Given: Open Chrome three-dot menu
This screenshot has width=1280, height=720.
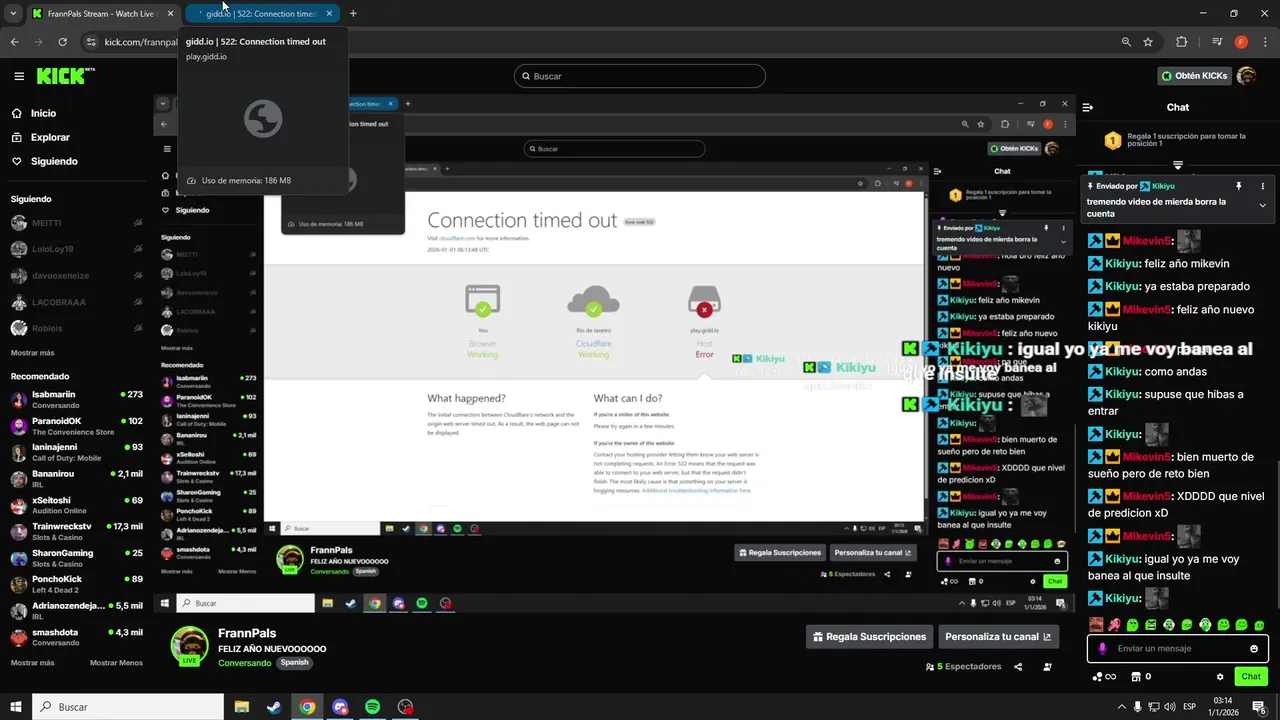Looking at the screenshot, I should [x=1264, y=42].
